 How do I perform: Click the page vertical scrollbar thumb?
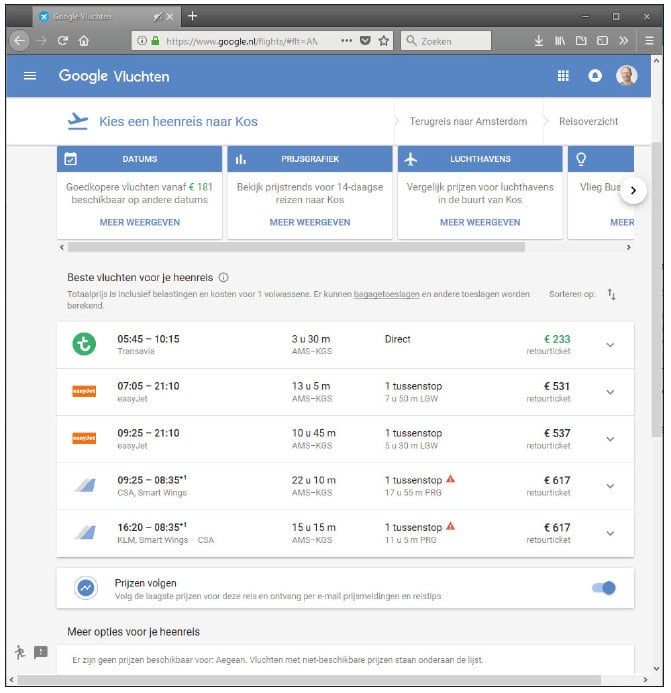[x=657, y=289]
